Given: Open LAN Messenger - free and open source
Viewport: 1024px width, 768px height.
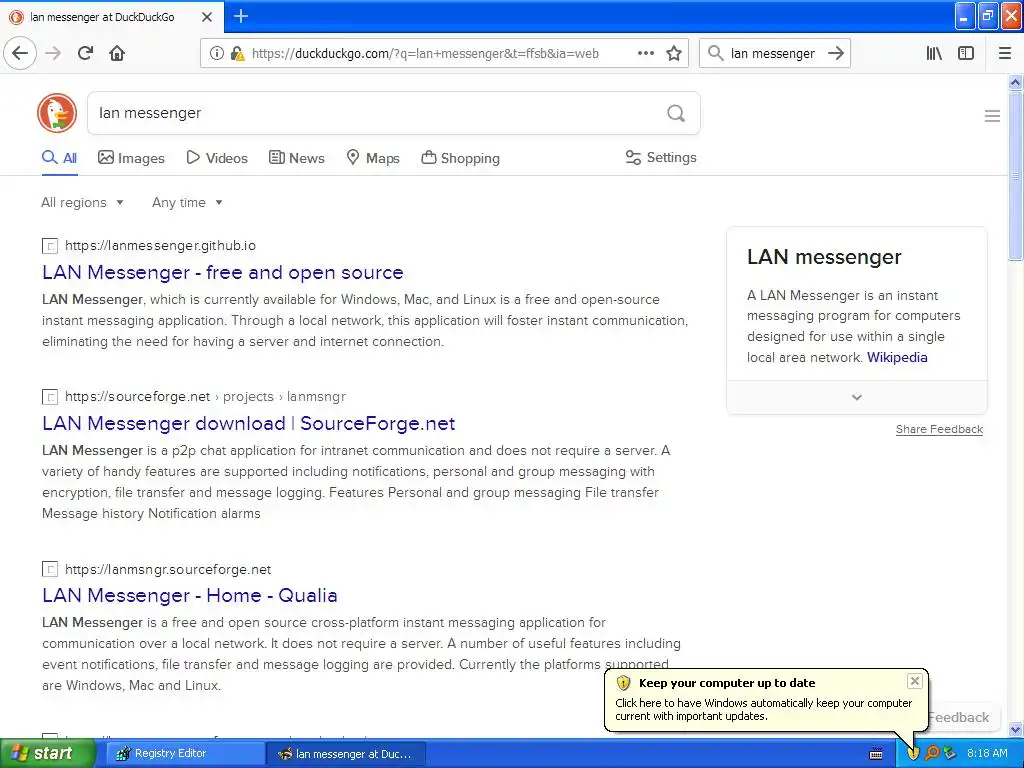Looking at the screenshot, I should coord(223,272).
